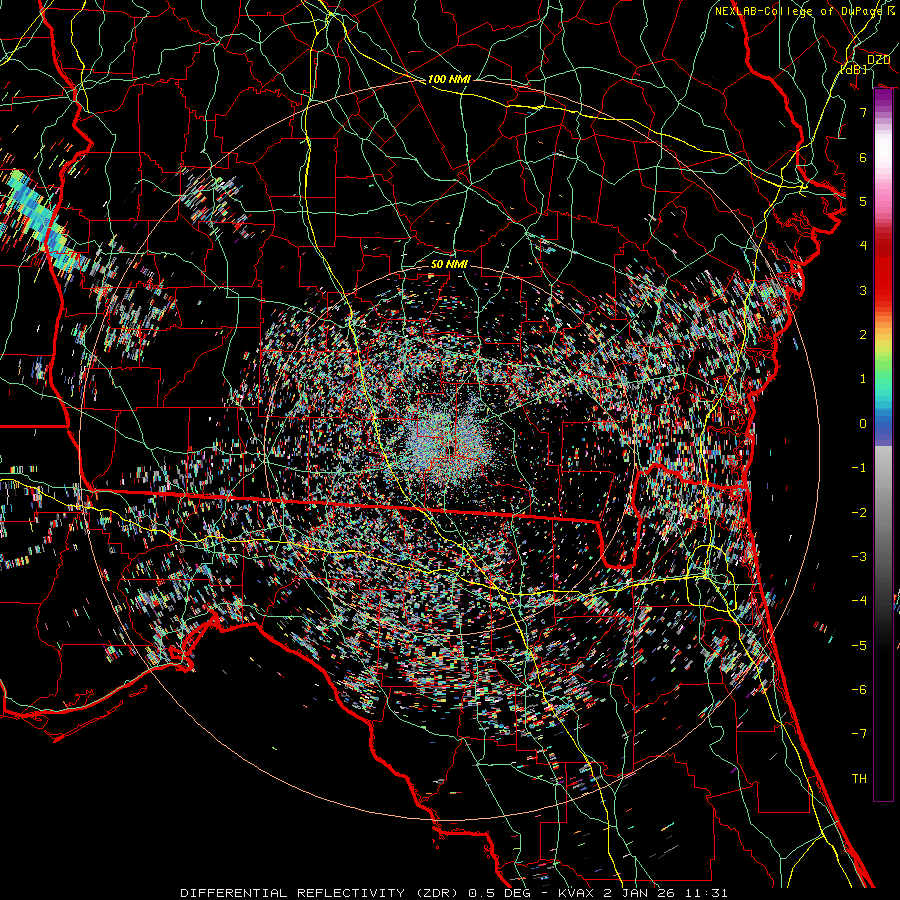This screenshot has height=900, width=900.
Task: Click the DZD product label
Action: (x=878, y=60)
